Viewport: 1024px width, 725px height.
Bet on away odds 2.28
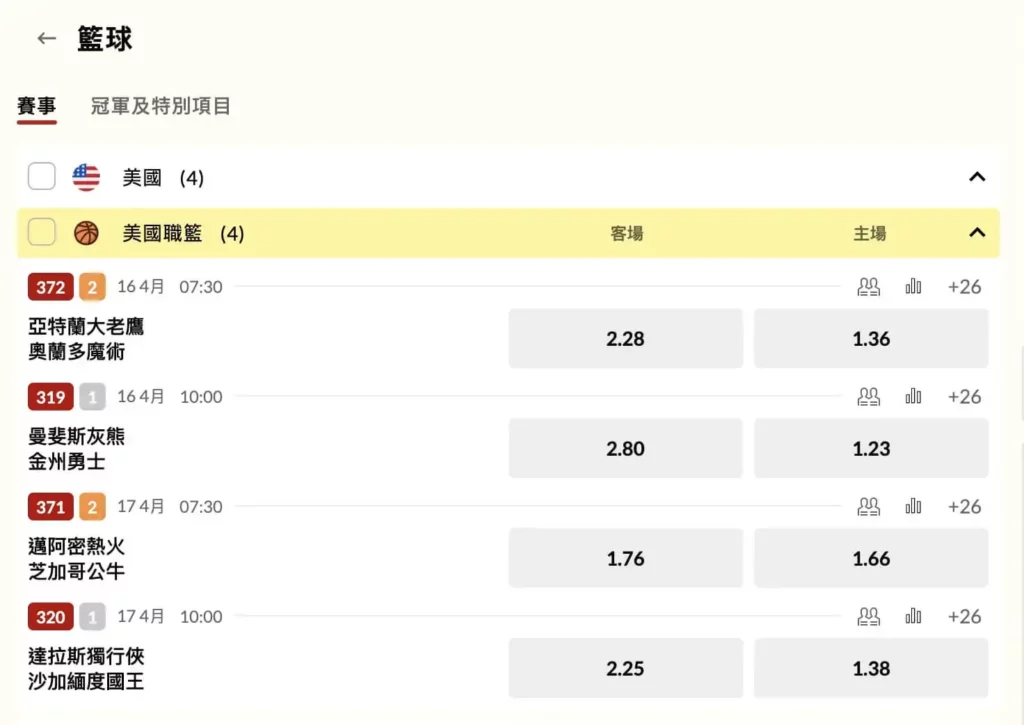click(625, 339)
